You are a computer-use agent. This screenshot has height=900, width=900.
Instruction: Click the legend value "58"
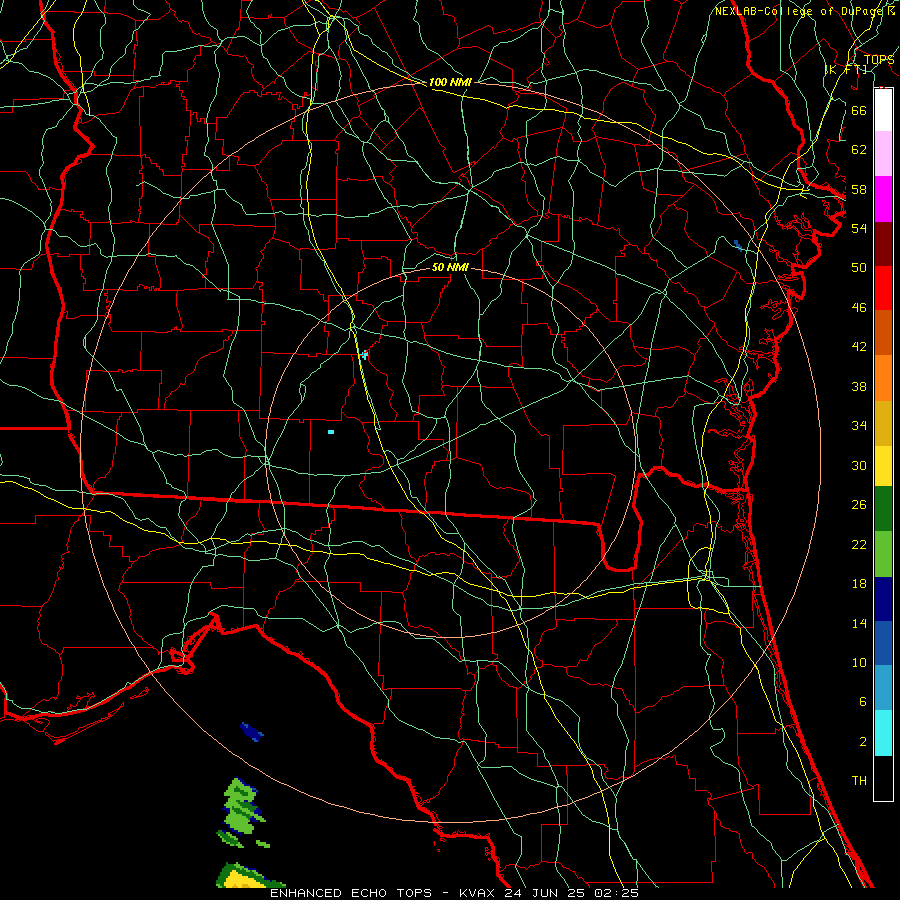pos(859,189)
